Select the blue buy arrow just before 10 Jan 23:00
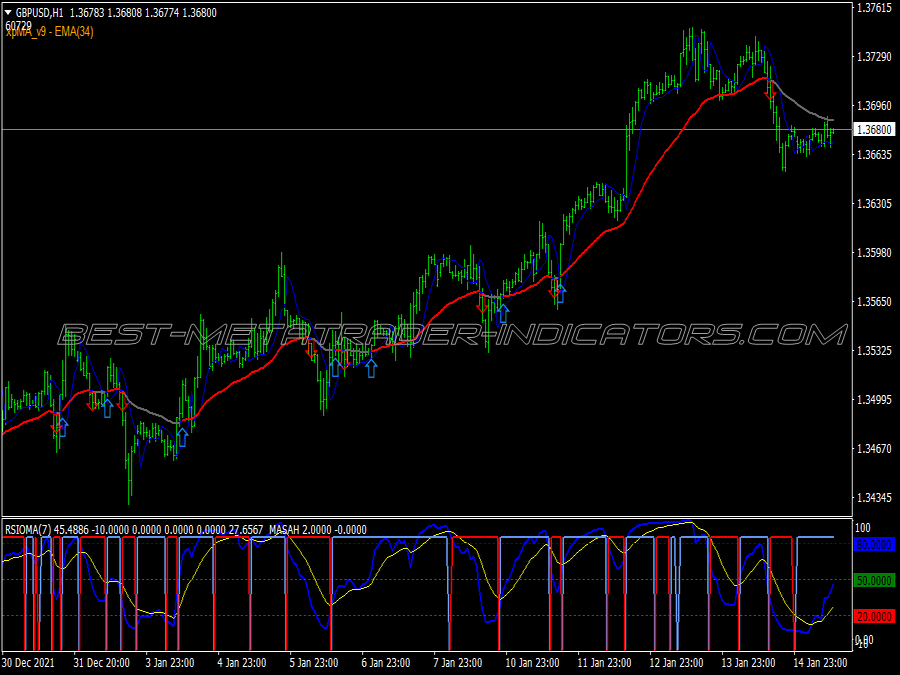This screenshot has height=675, width=900. (x=503, y=313)
